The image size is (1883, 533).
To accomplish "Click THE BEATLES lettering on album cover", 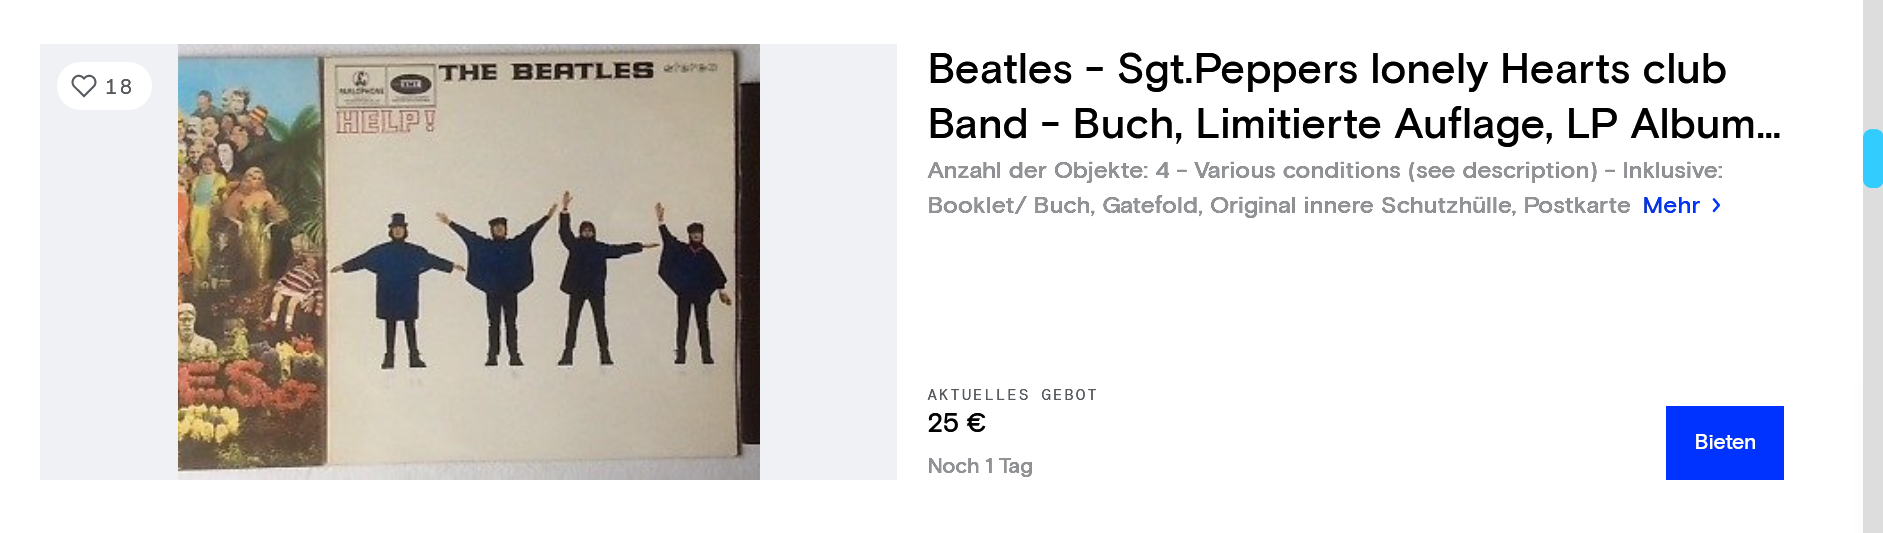I will click(546, 72).
